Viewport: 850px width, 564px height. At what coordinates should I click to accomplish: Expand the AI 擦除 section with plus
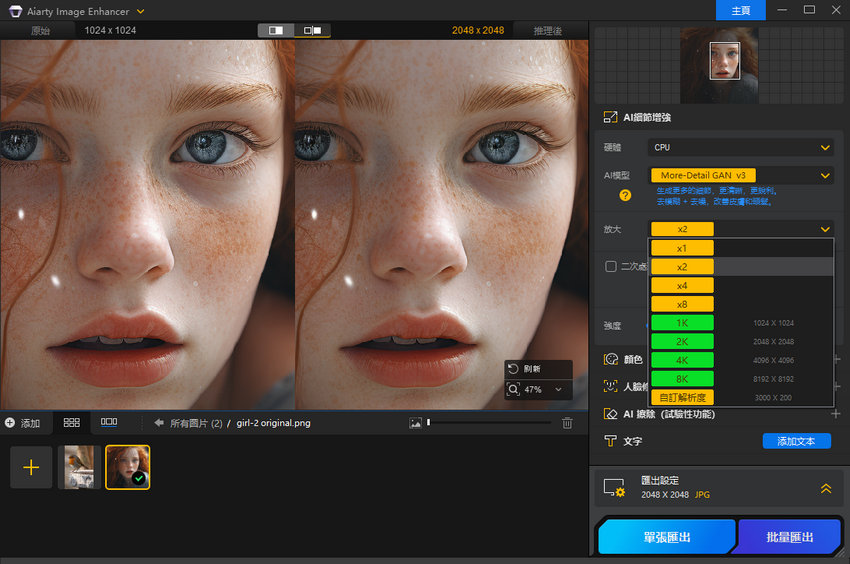click(835, 414)
